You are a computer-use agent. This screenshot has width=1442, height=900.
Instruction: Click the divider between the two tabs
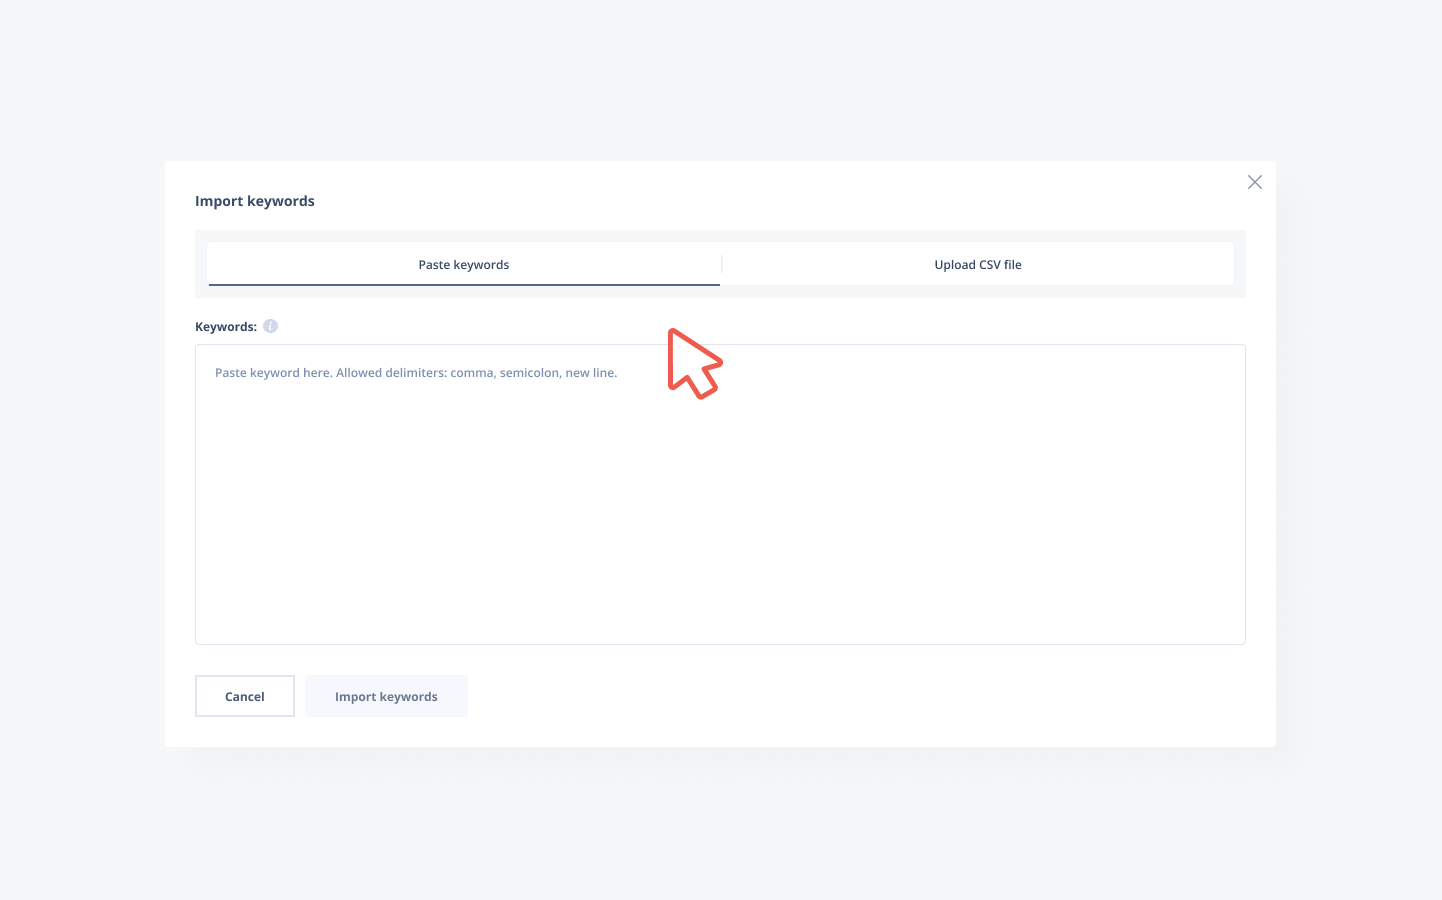pos(722,265)
